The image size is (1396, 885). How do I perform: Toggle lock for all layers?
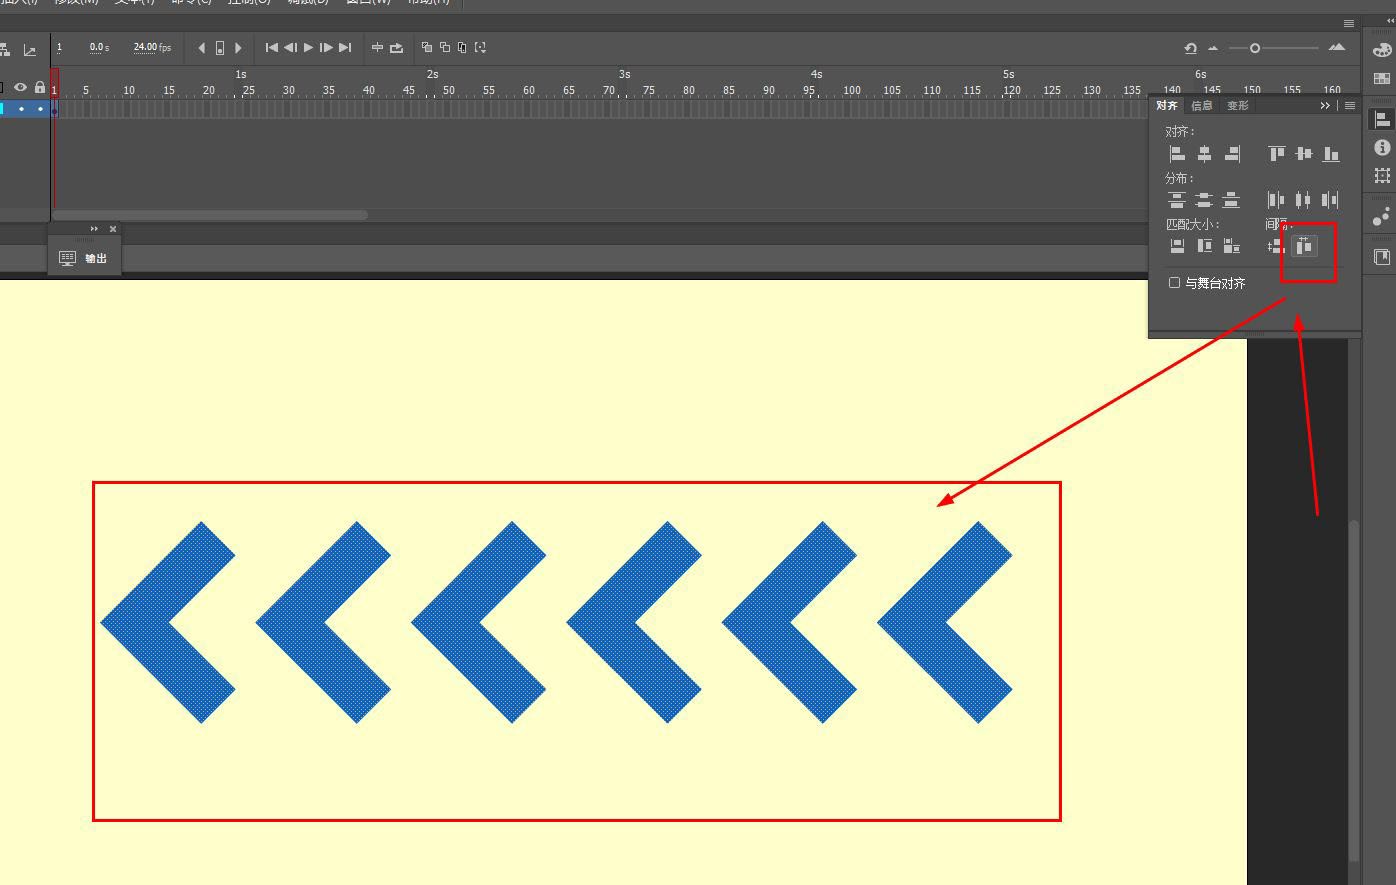40,88
